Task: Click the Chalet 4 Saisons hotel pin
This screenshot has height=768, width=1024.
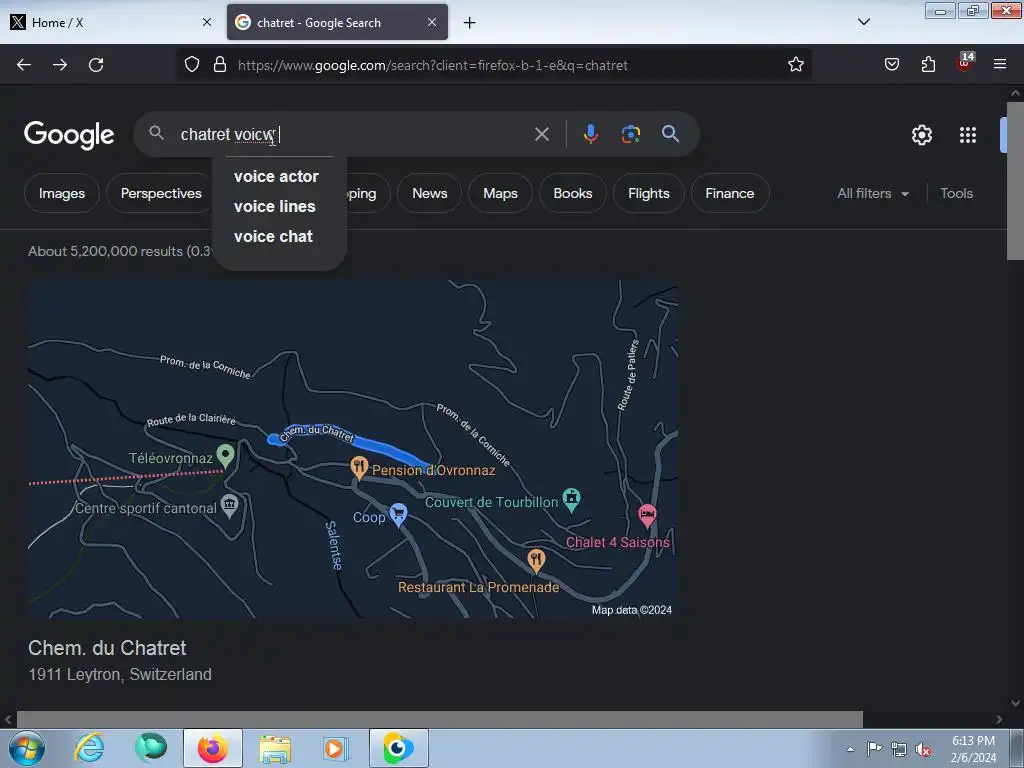Action: [647, 515]
